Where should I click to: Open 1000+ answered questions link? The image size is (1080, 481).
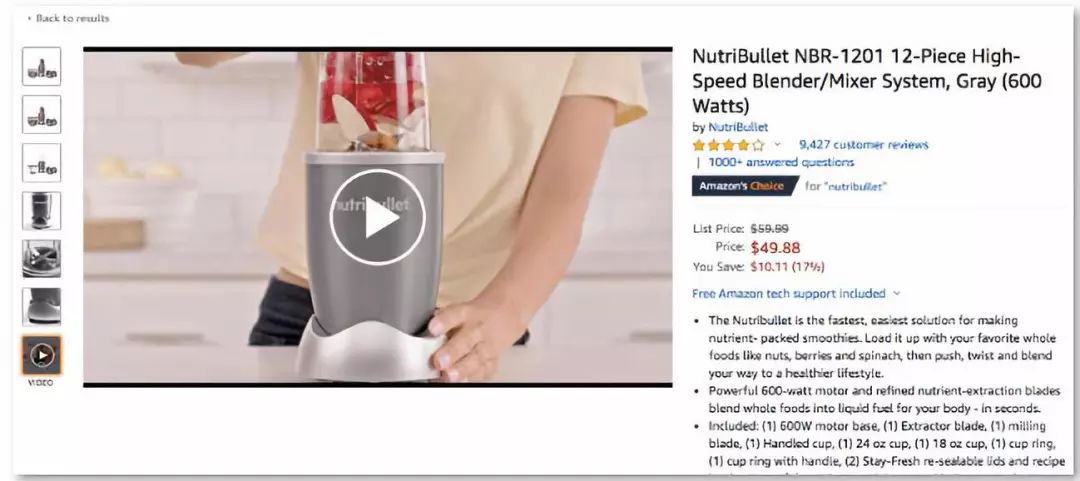tap(781, 163)
